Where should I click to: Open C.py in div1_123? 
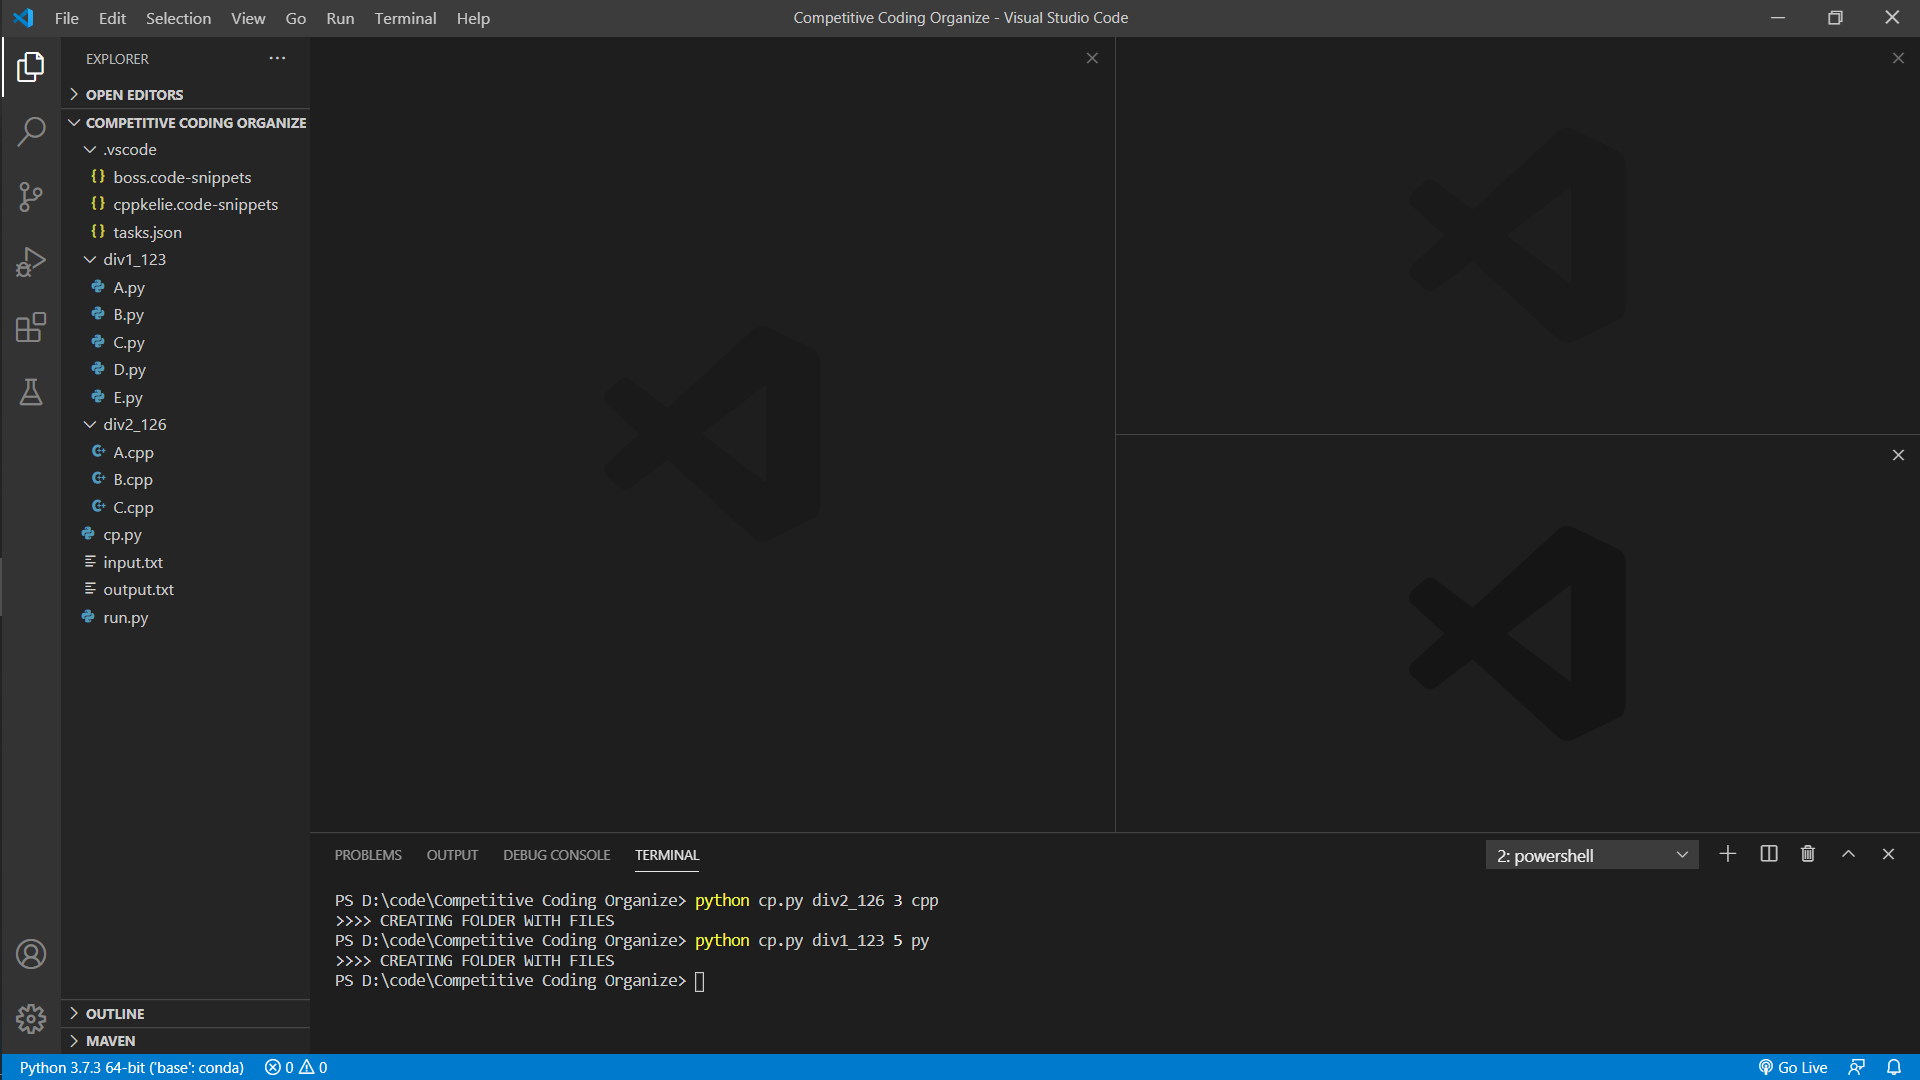[186, 342]
